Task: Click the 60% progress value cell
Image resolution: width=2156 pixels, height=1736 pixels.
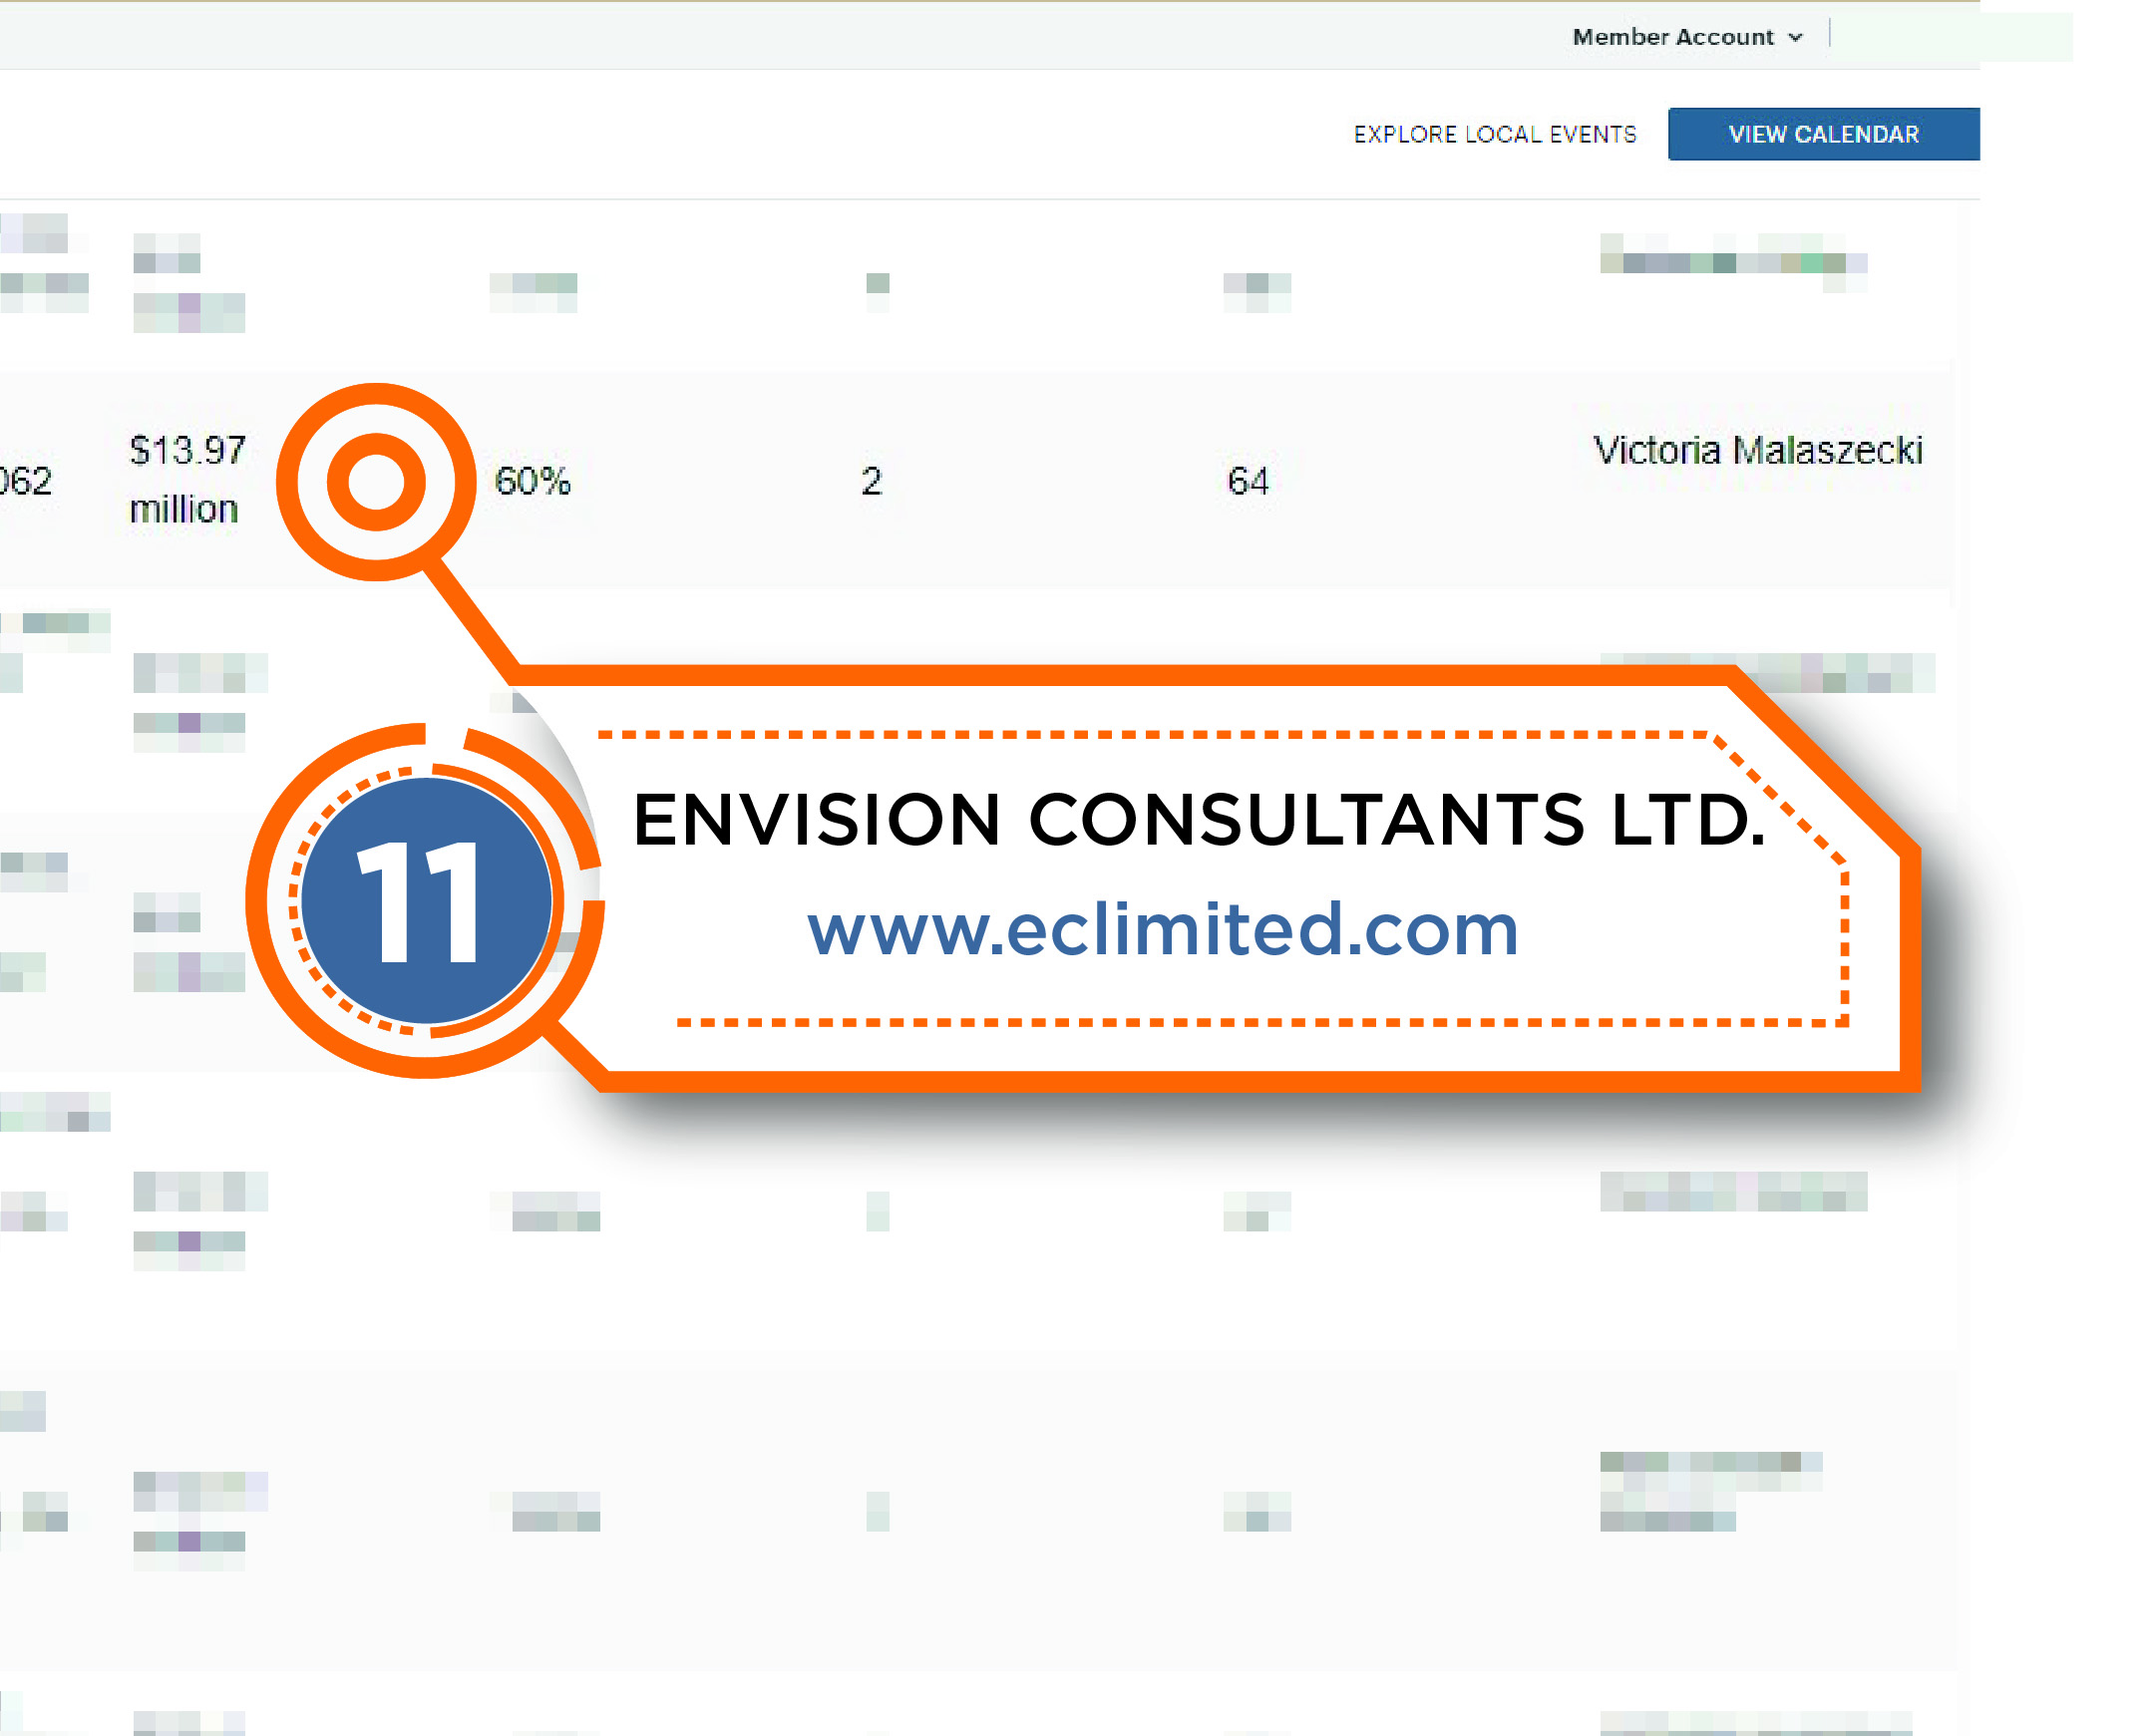Action: (x=533, y=481)
